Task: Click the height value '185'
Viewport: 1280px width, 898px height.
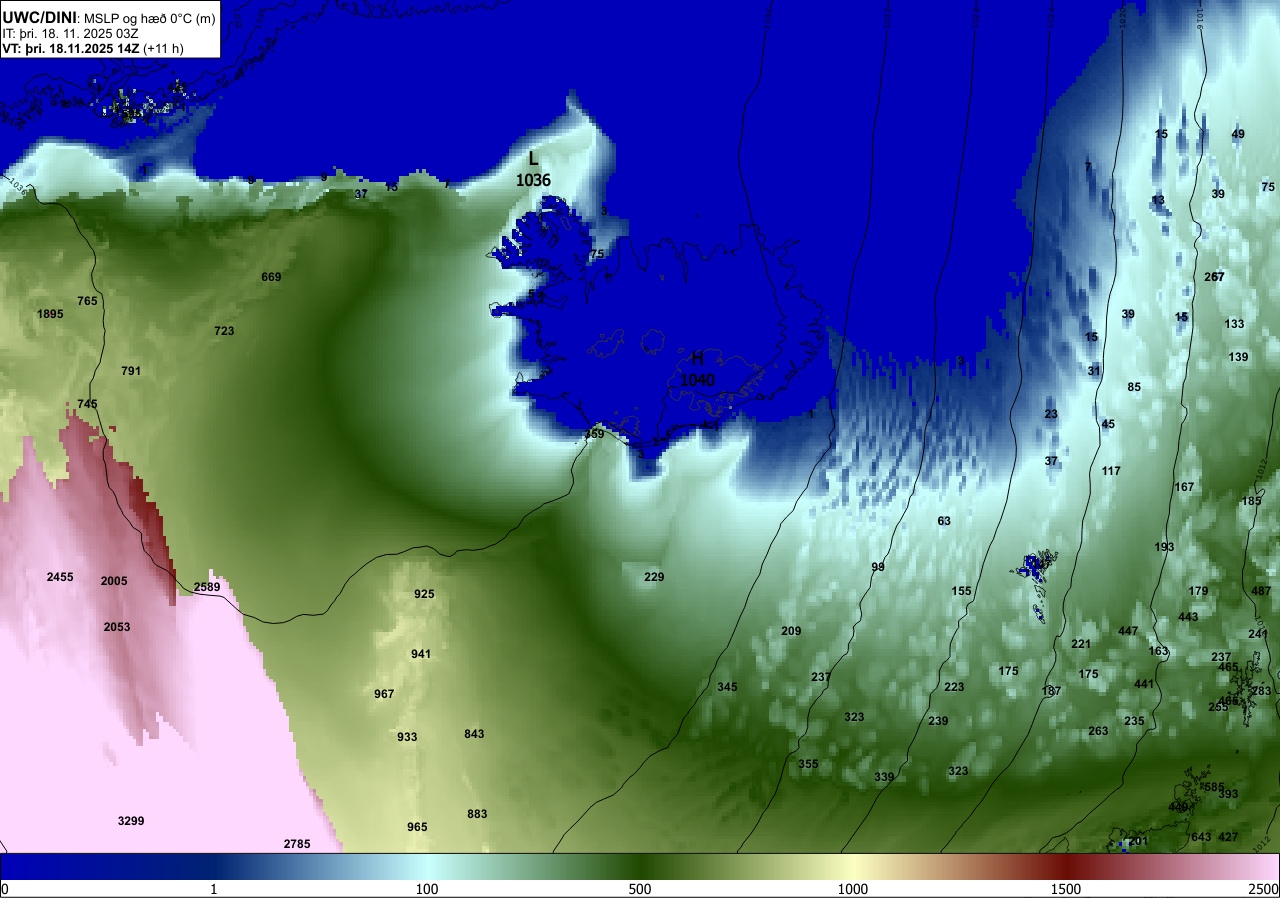Action: point(1251,501)
